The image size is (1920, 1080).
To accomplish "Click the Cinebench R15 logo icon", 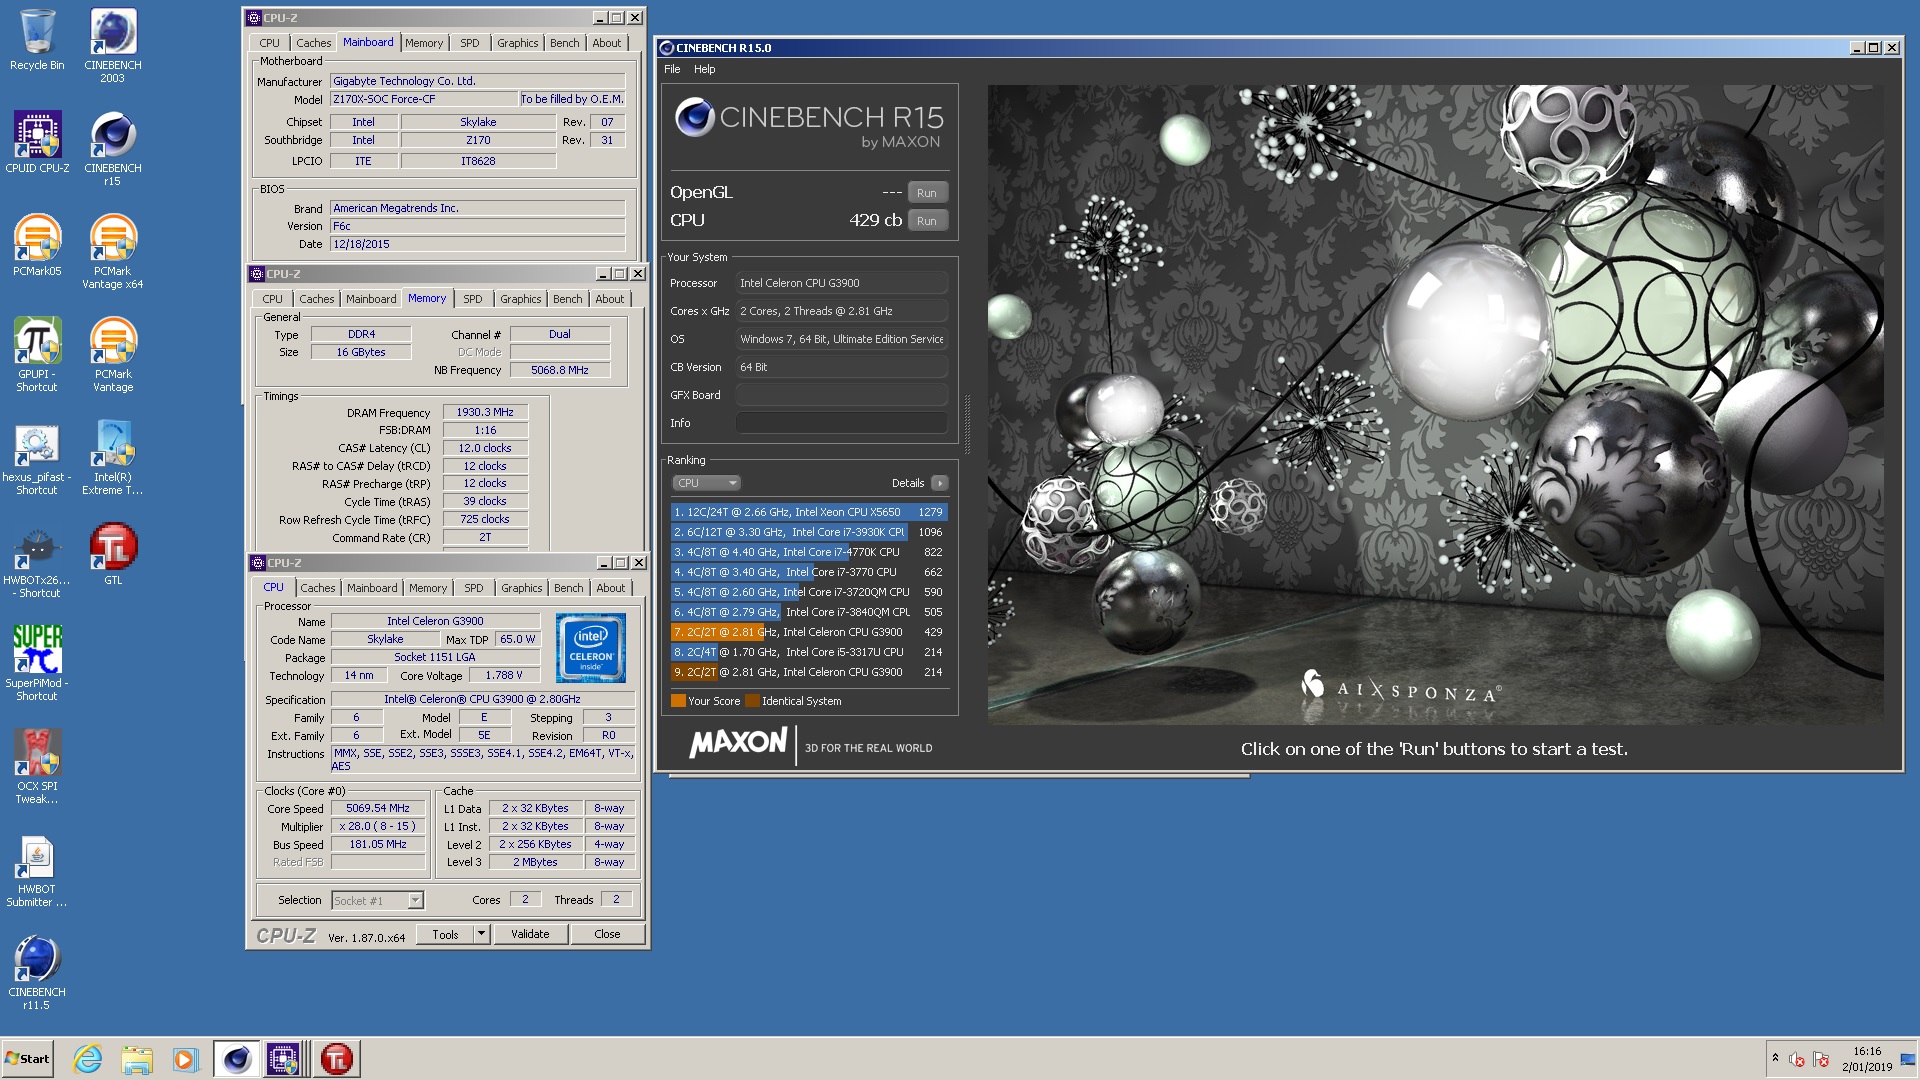I will [x=694, y=117].
